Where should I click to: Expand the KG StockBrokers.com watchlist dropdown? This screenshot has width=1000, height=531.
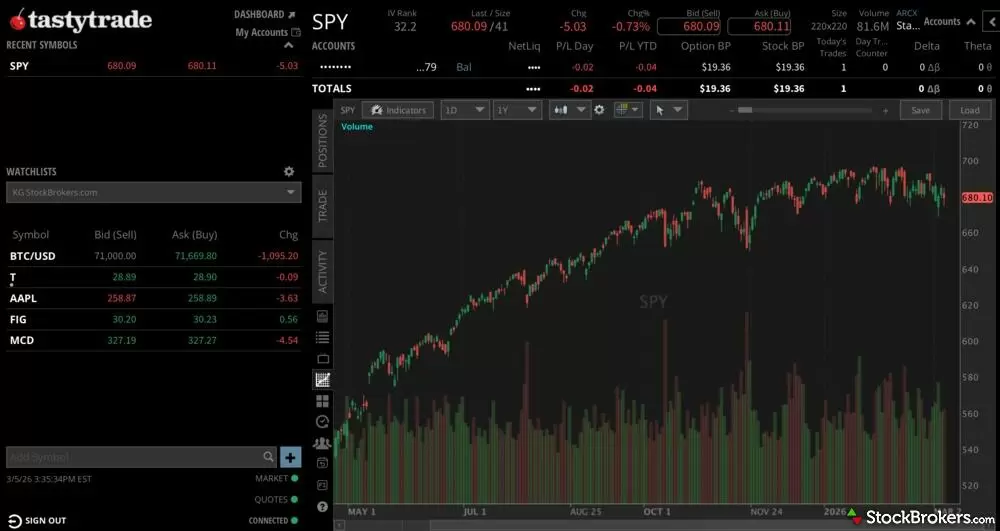pos(153,193)
